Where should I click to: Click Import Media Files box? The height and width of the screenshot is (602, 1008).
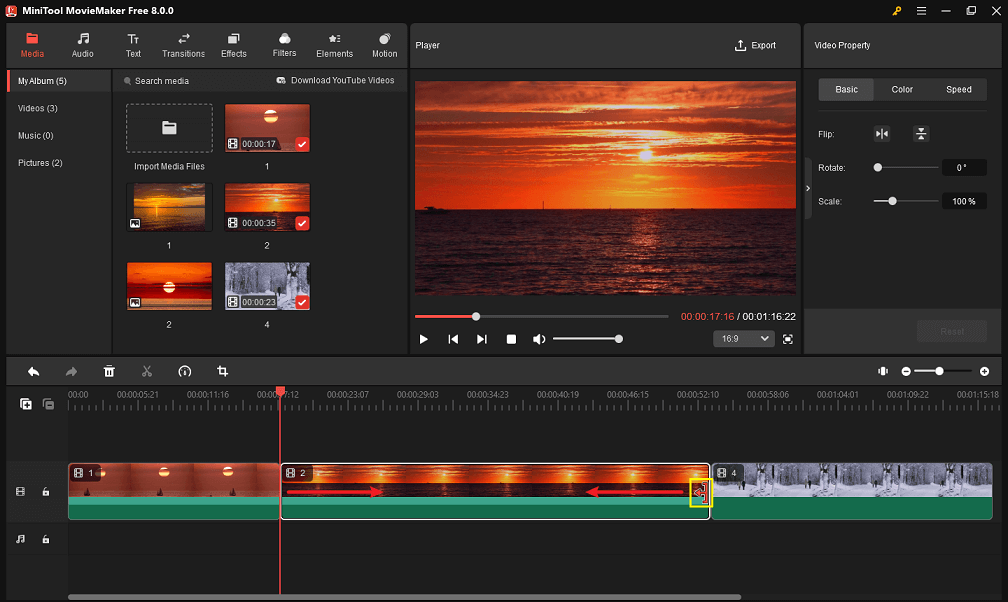point(169,128)
